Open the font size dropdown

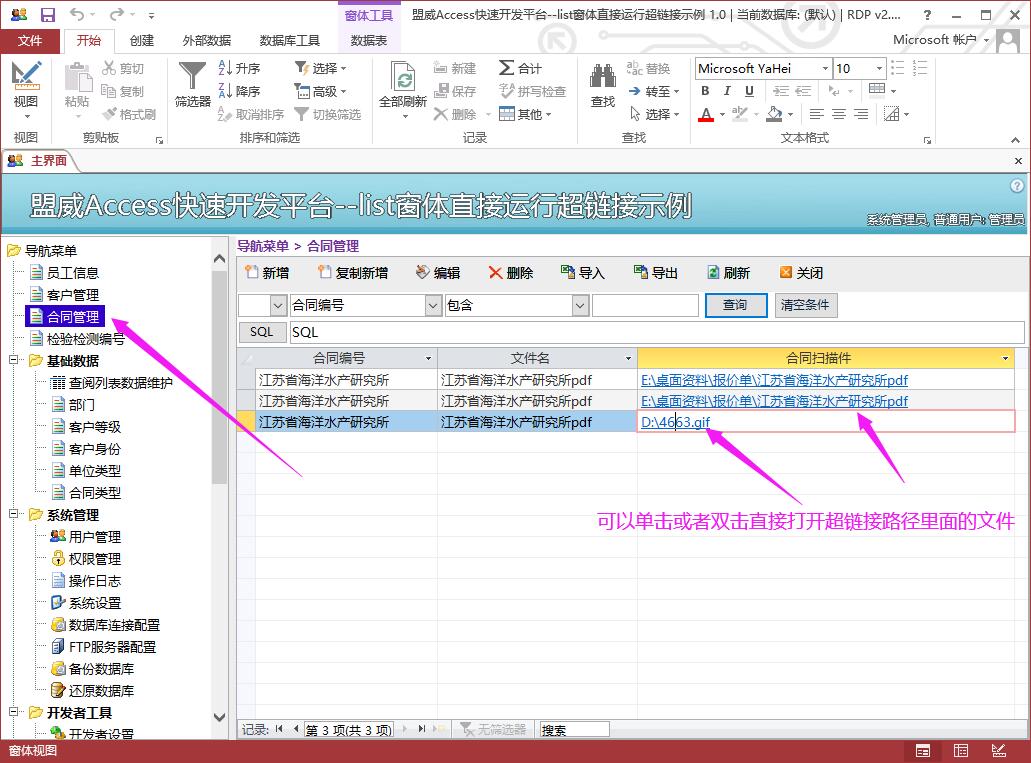pyautogui.click(x=879, y=68)
